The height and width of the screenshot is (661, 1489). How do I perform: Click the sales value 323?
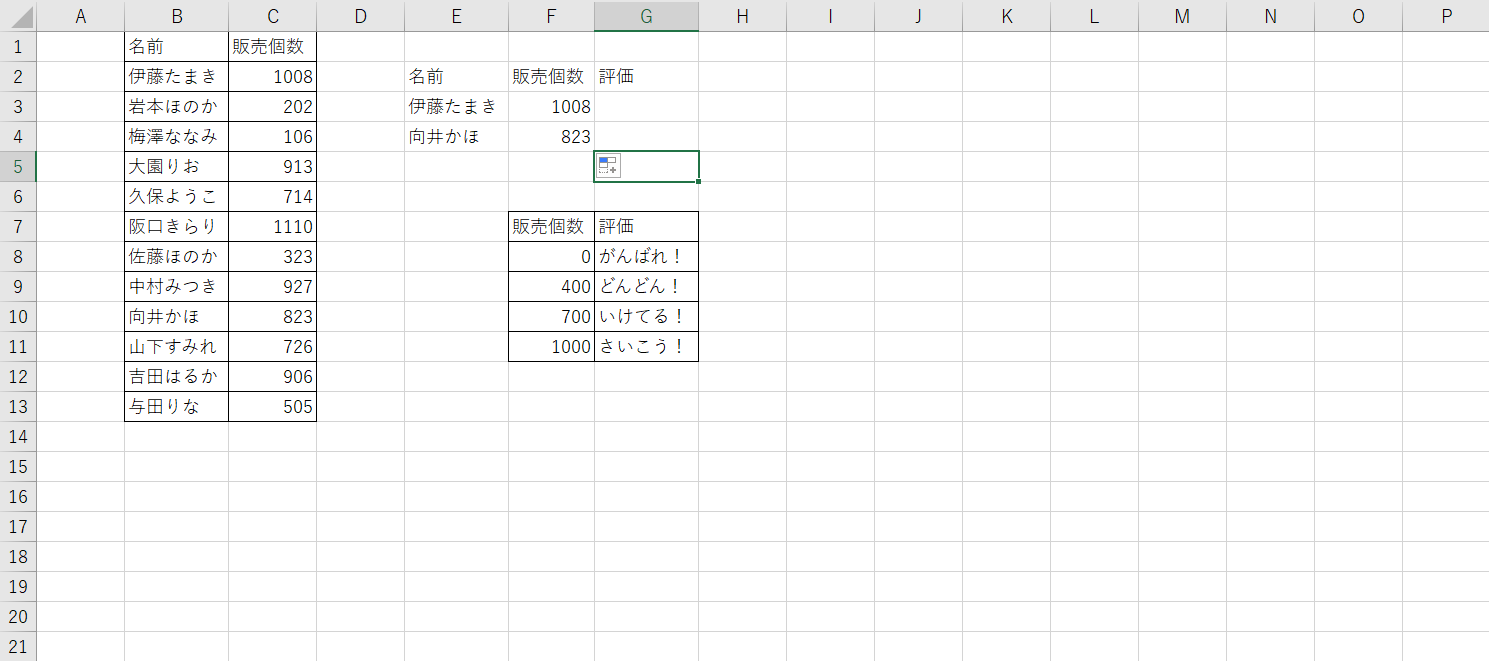tap(272, 257)
